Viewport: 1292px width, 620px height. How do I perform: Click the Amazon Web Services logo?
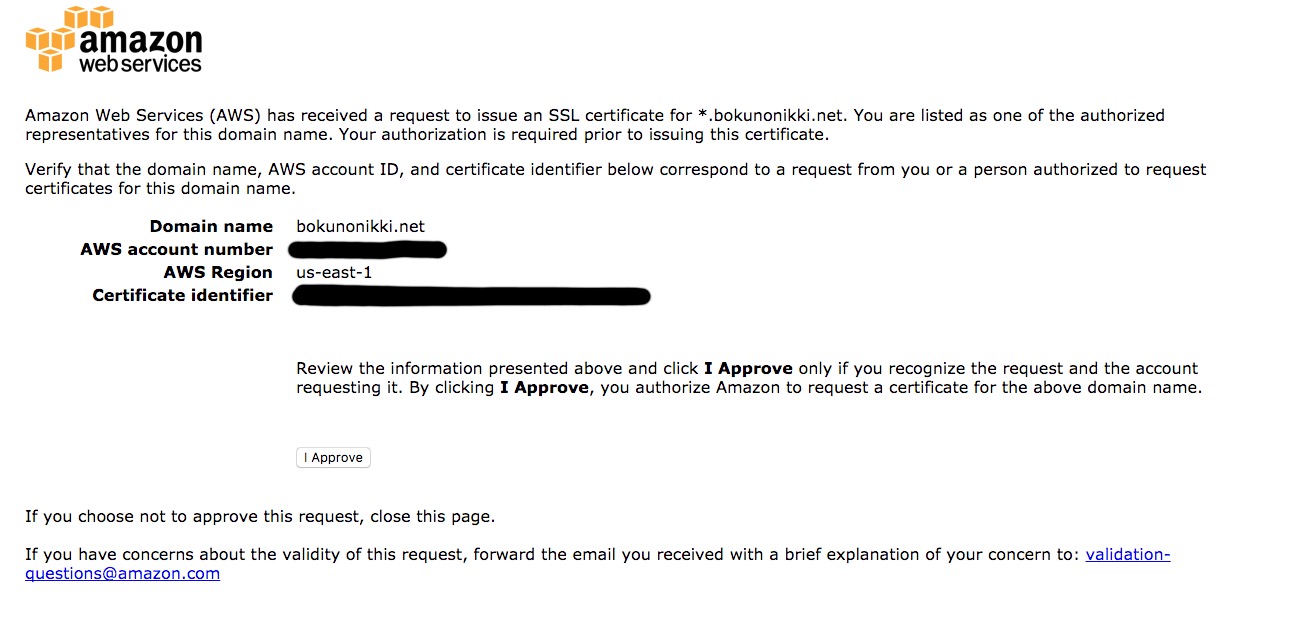click(113, 41)
